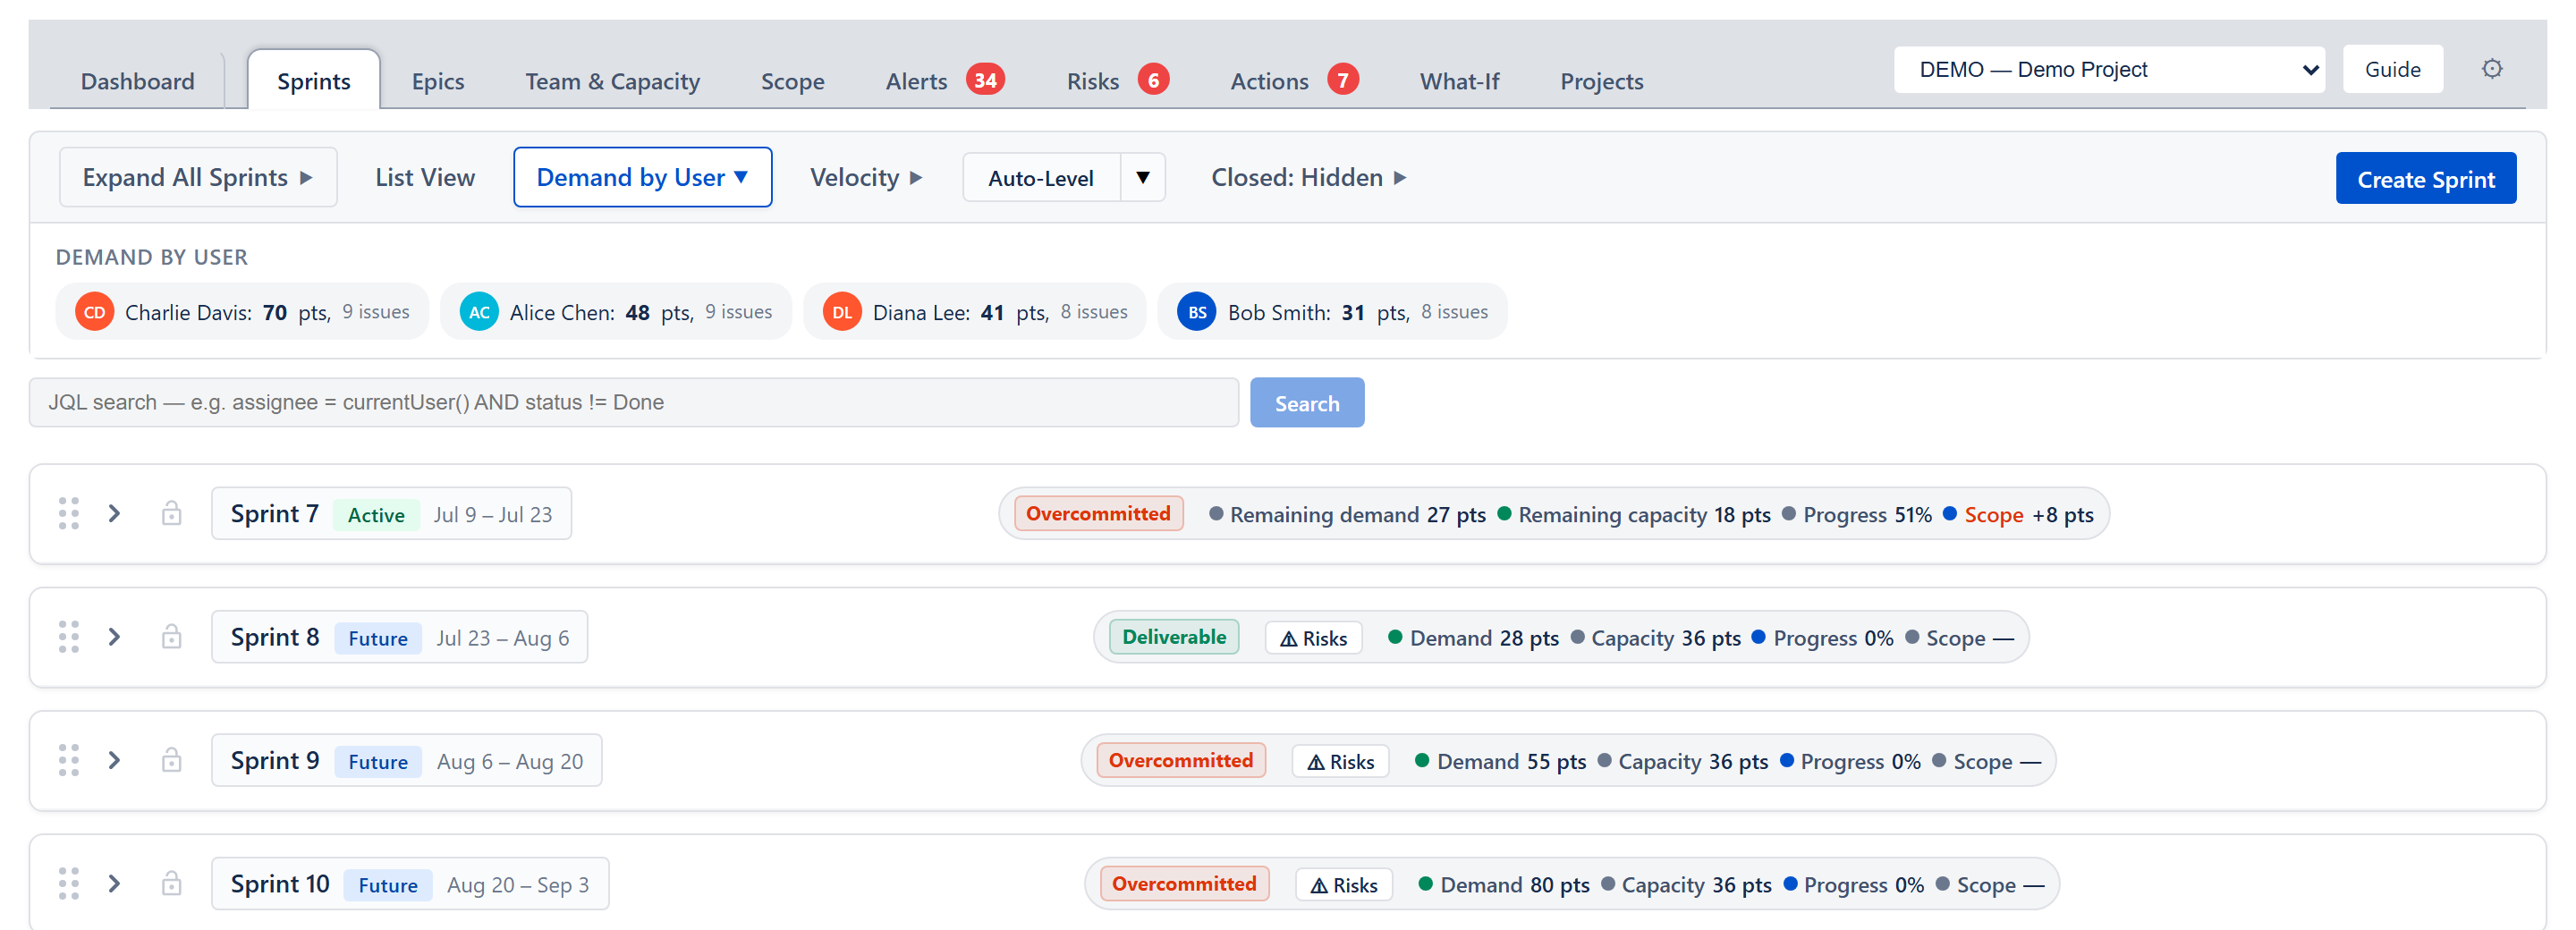Expand Sprint 10 with its chevron
The height and width of the screenshot is (930, 2576).
[115, 884]
